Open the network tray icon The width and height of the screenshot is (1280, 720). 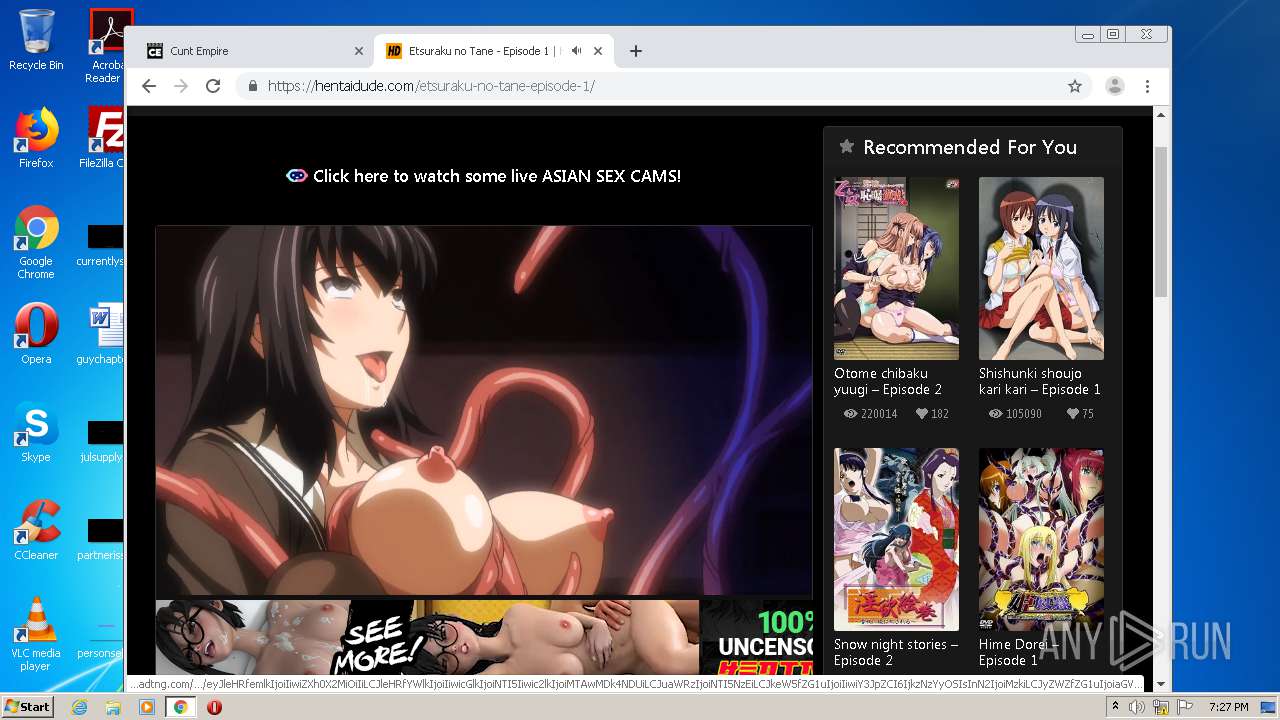pos(1161,707)
